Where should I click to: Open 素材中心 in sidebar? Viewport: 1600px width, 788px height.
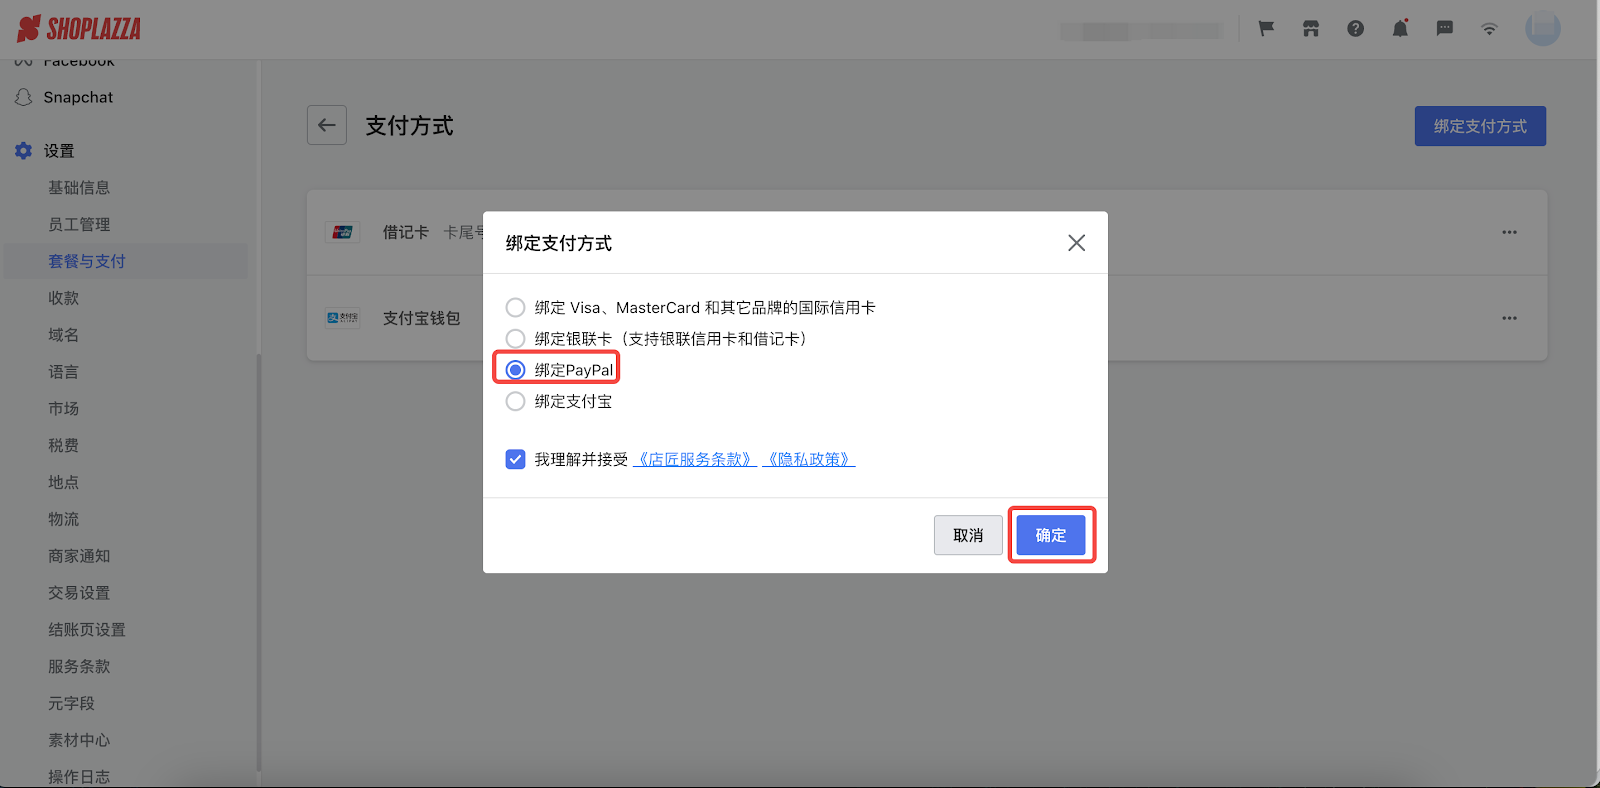(79, 740)
